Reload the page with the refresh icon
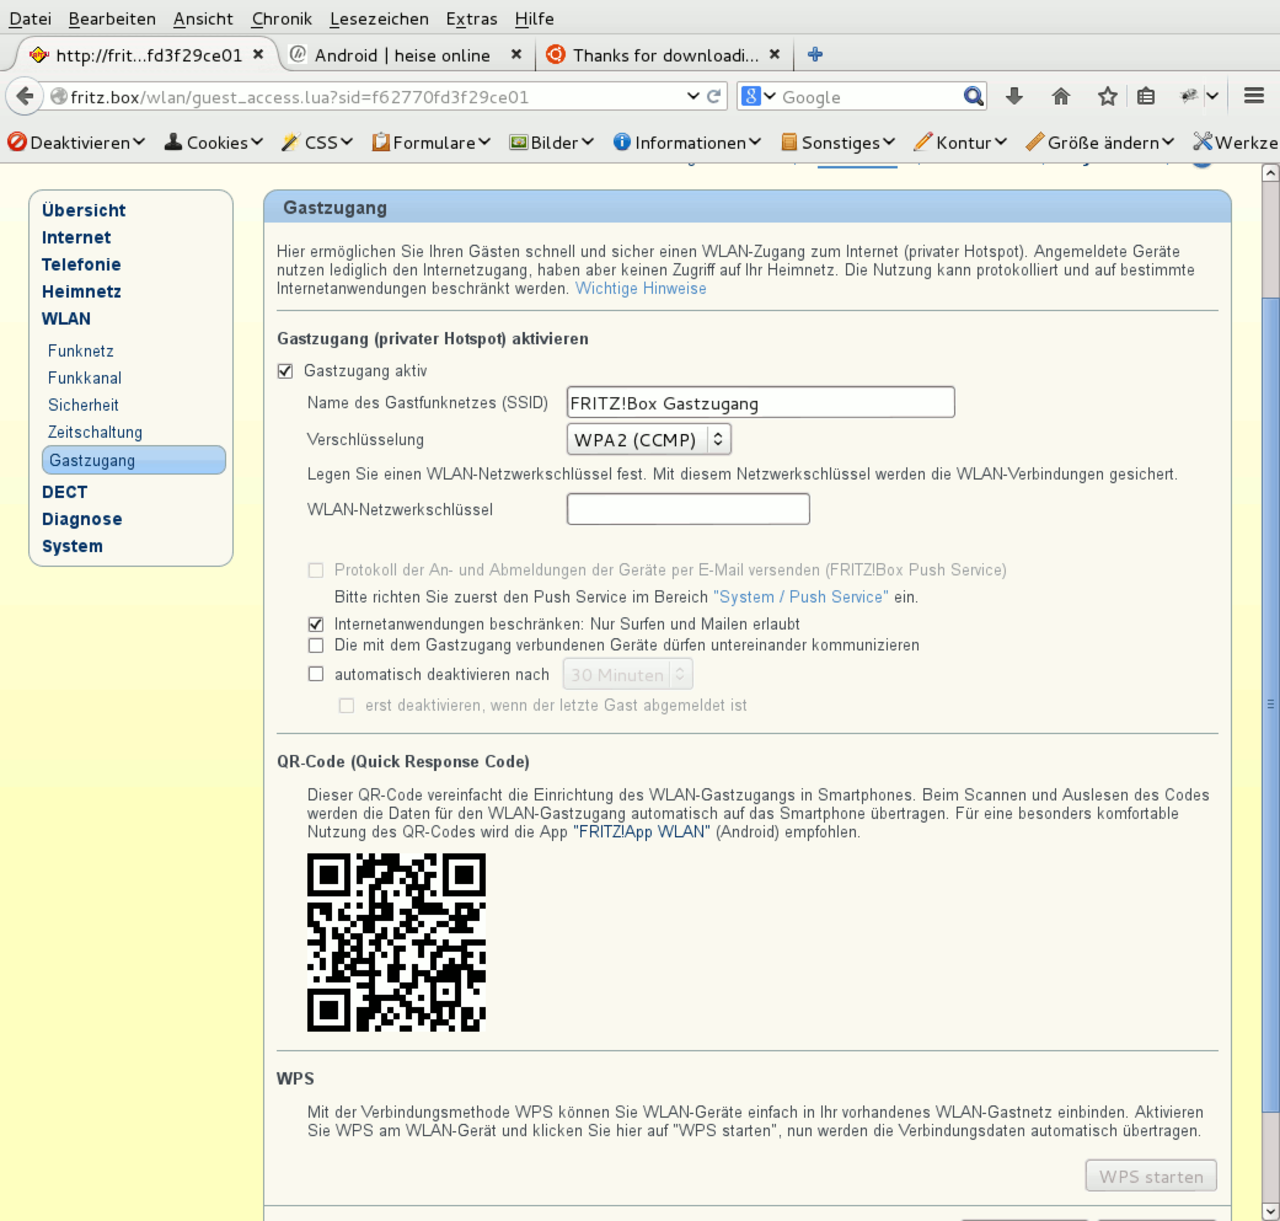 [714, 96]
